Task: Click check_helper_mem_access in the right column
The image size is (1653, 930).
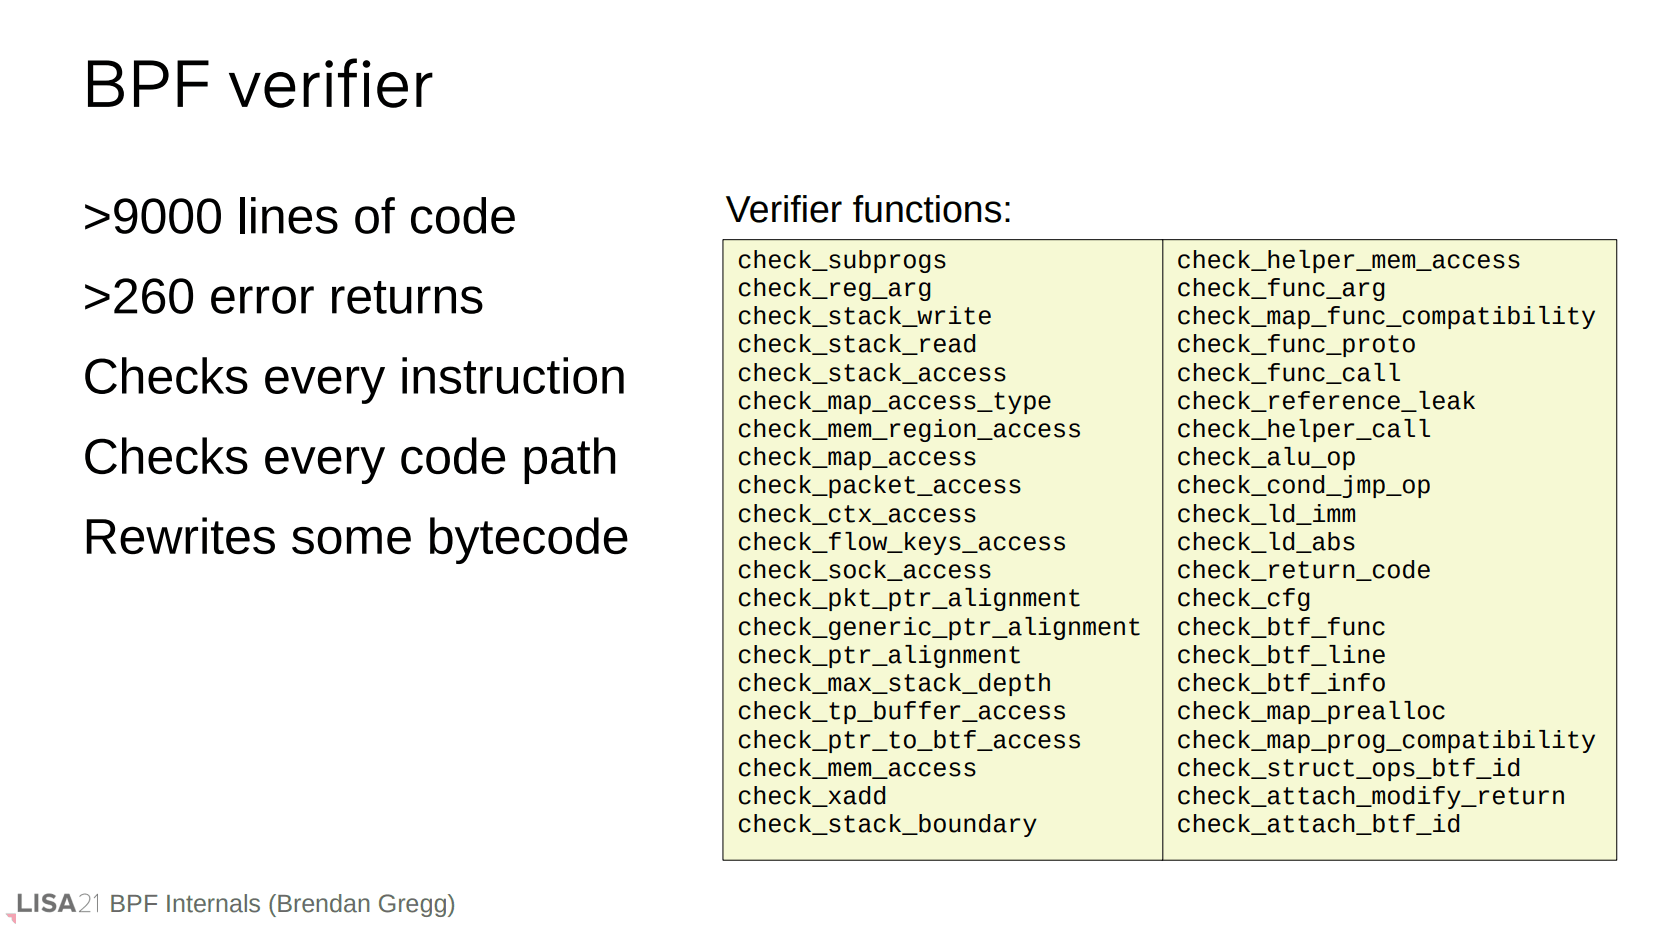Action: point(1348,260)
